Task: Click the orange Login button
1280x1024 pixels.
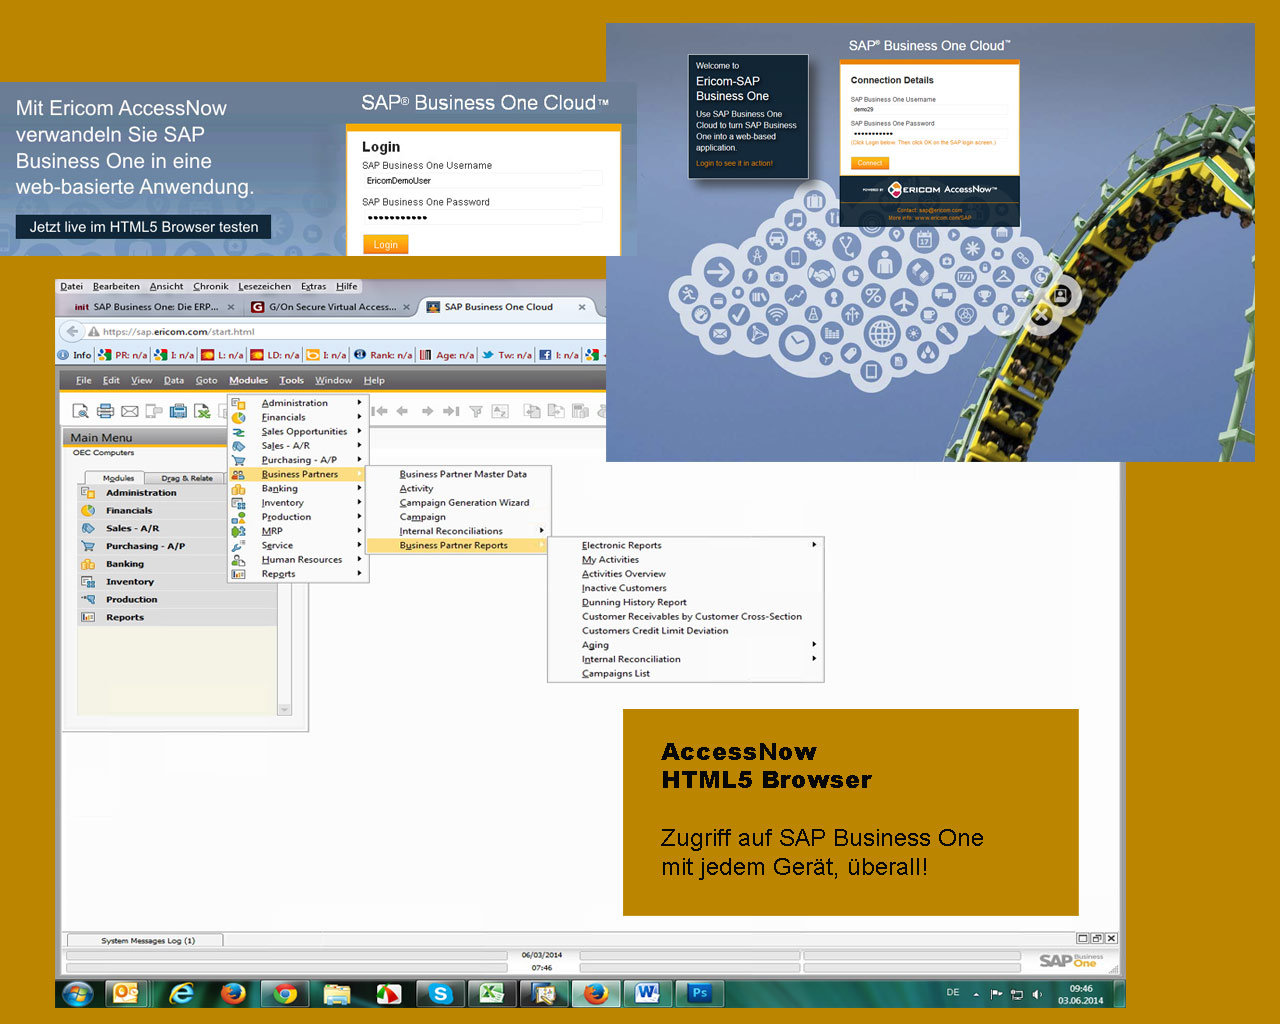Action: point(385,244)
